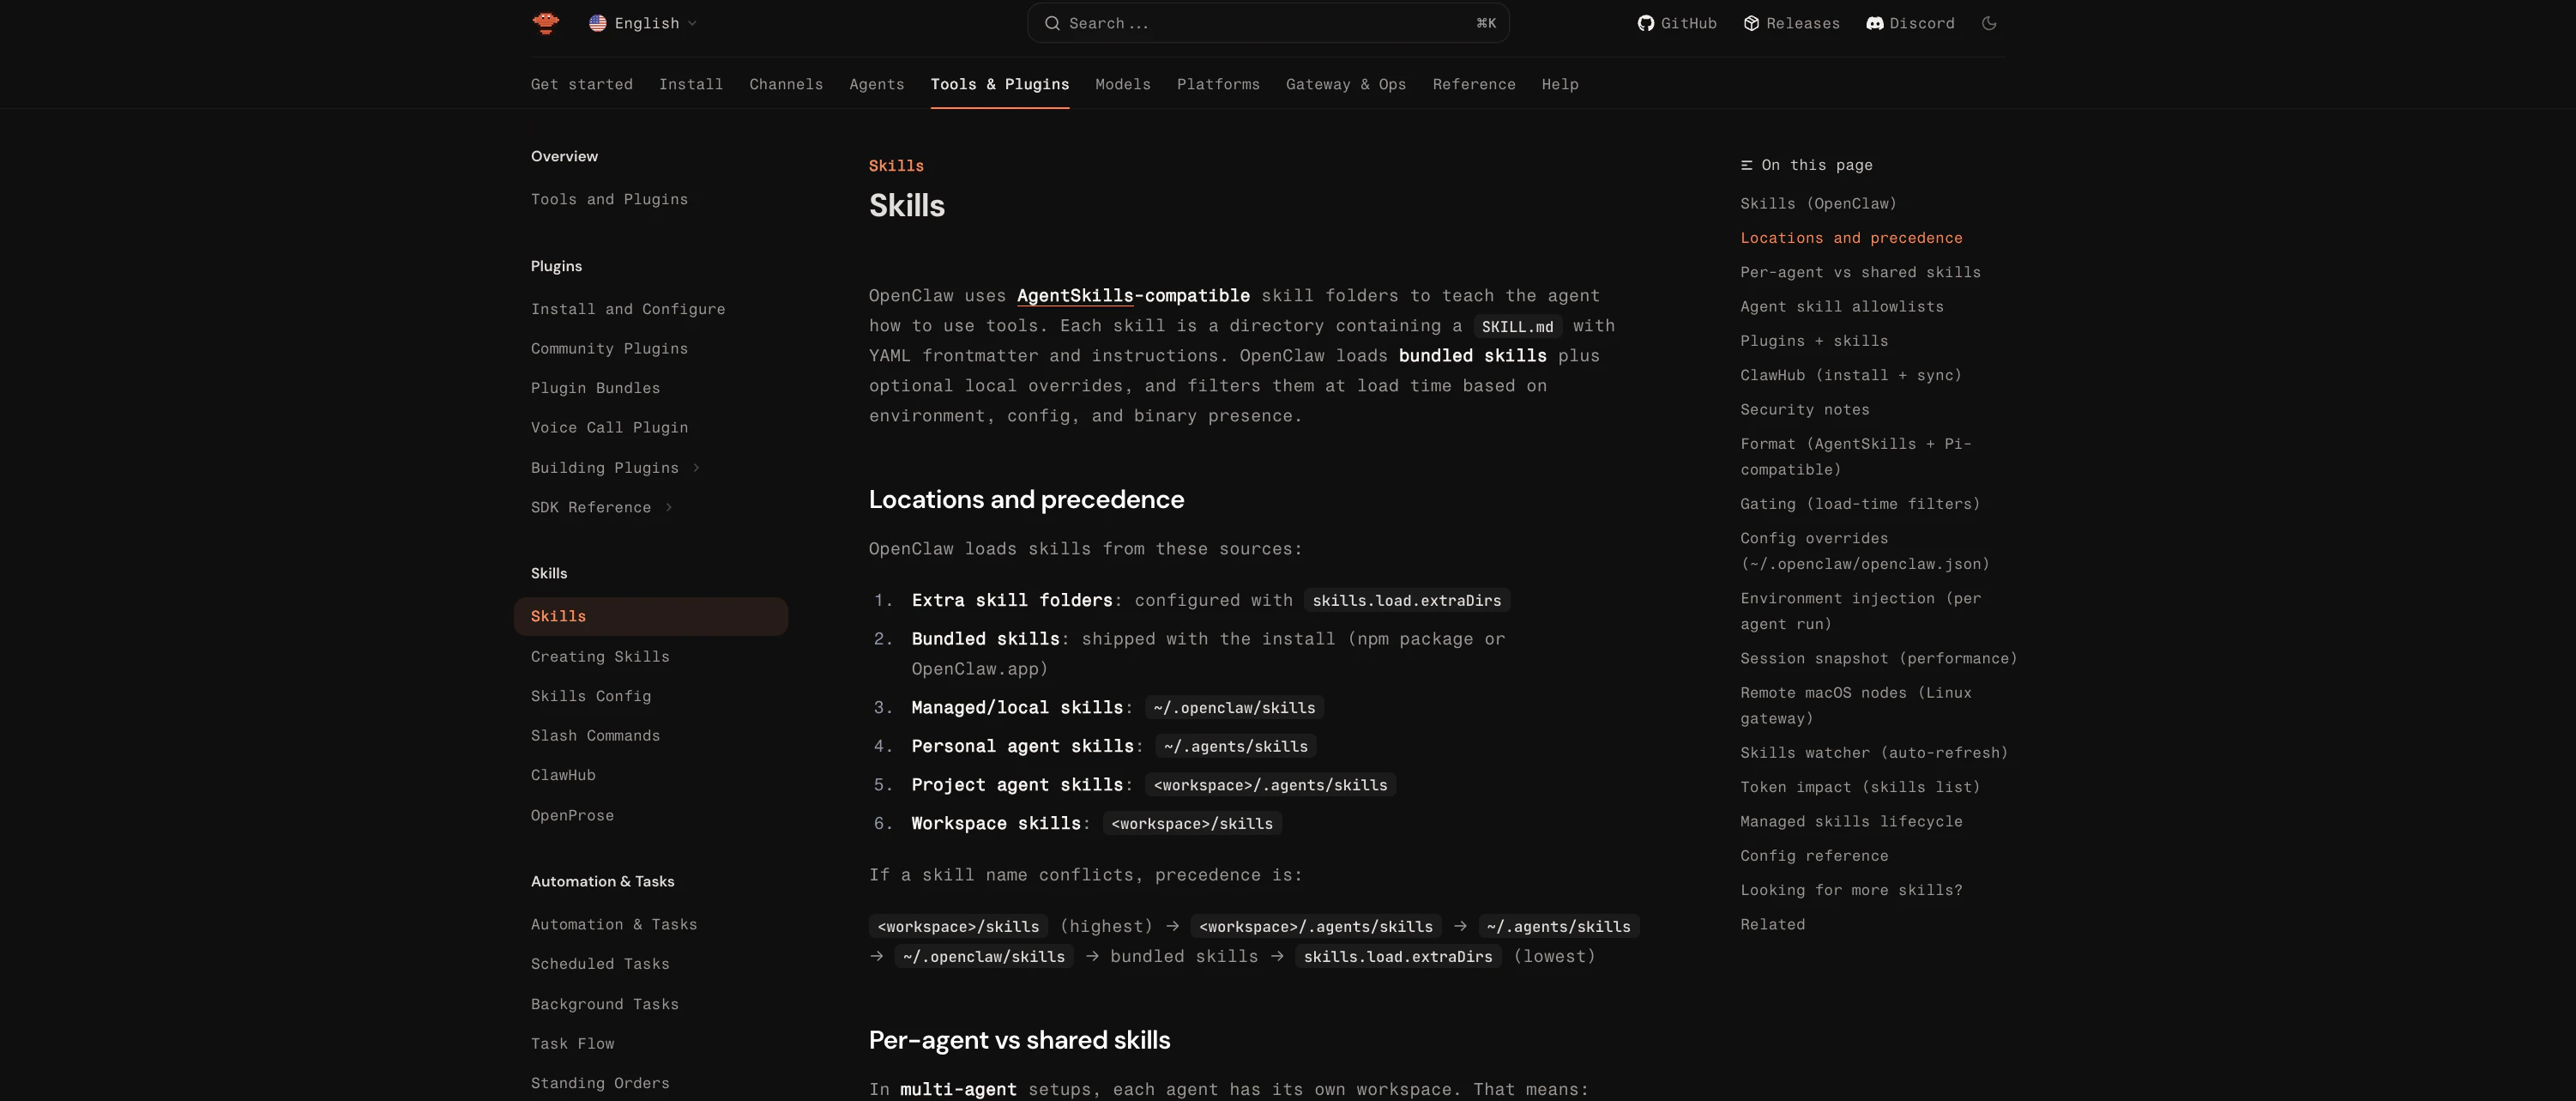The width and height of the screenshot is (2576, 1101).
Task: Expand Building Plugins chevron
Action: coord(696,468)
